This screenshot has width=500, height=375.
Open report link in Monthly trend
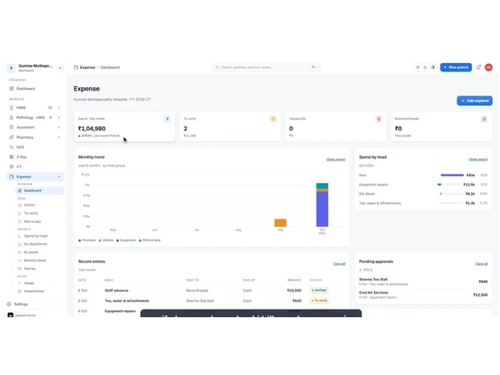336,160
